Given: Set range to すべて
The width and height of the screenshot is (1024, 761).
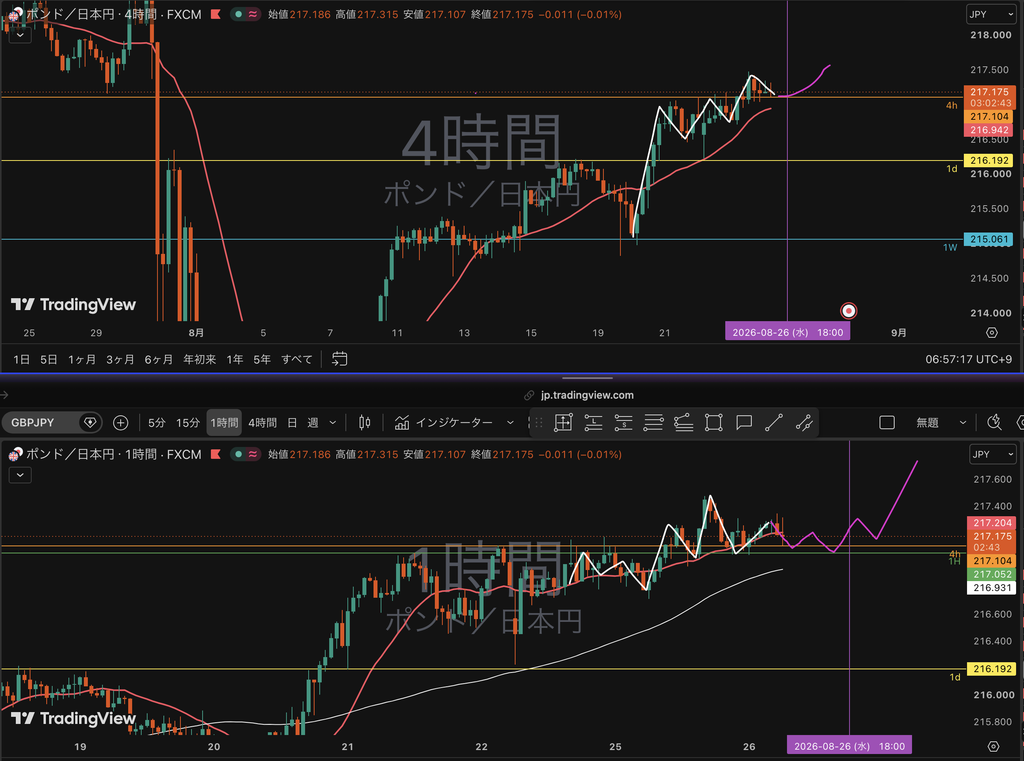Looking at the screenshot, I should point(296,359).
